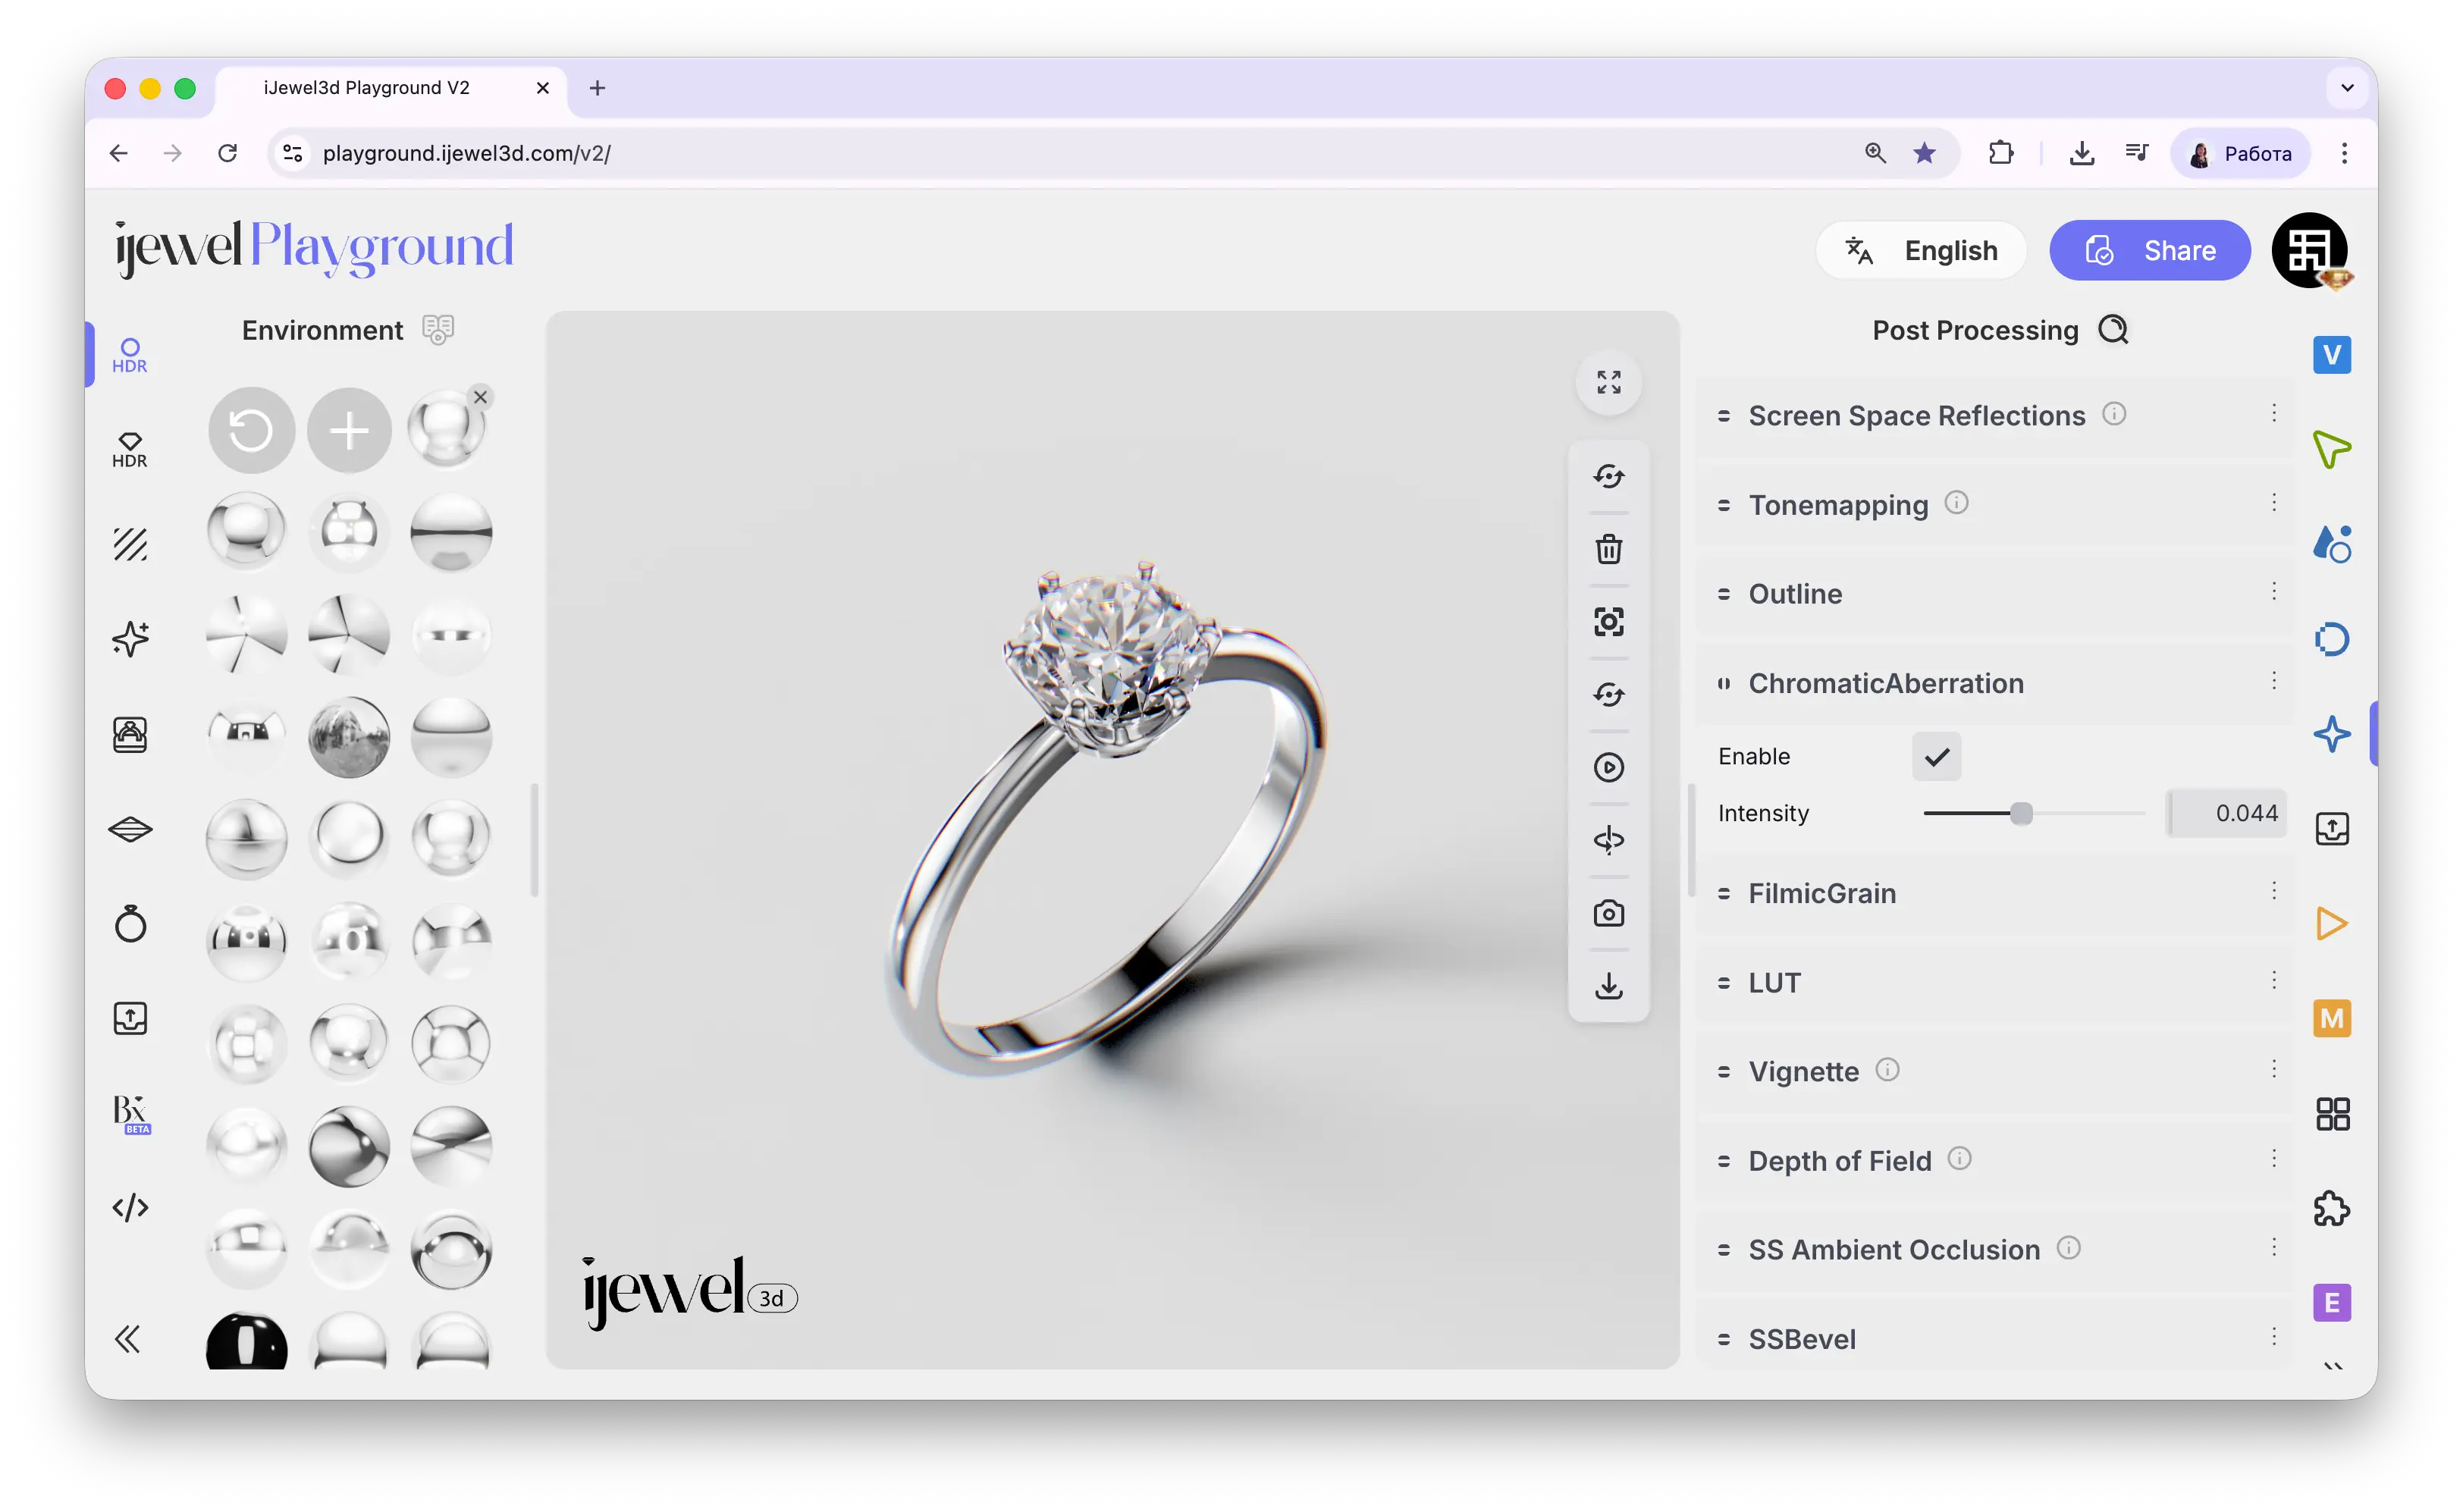Viewport: 2463px width, 1512px height.
Task: Collapse the left sidebar with double chevron
Action: coord(127,1339)
